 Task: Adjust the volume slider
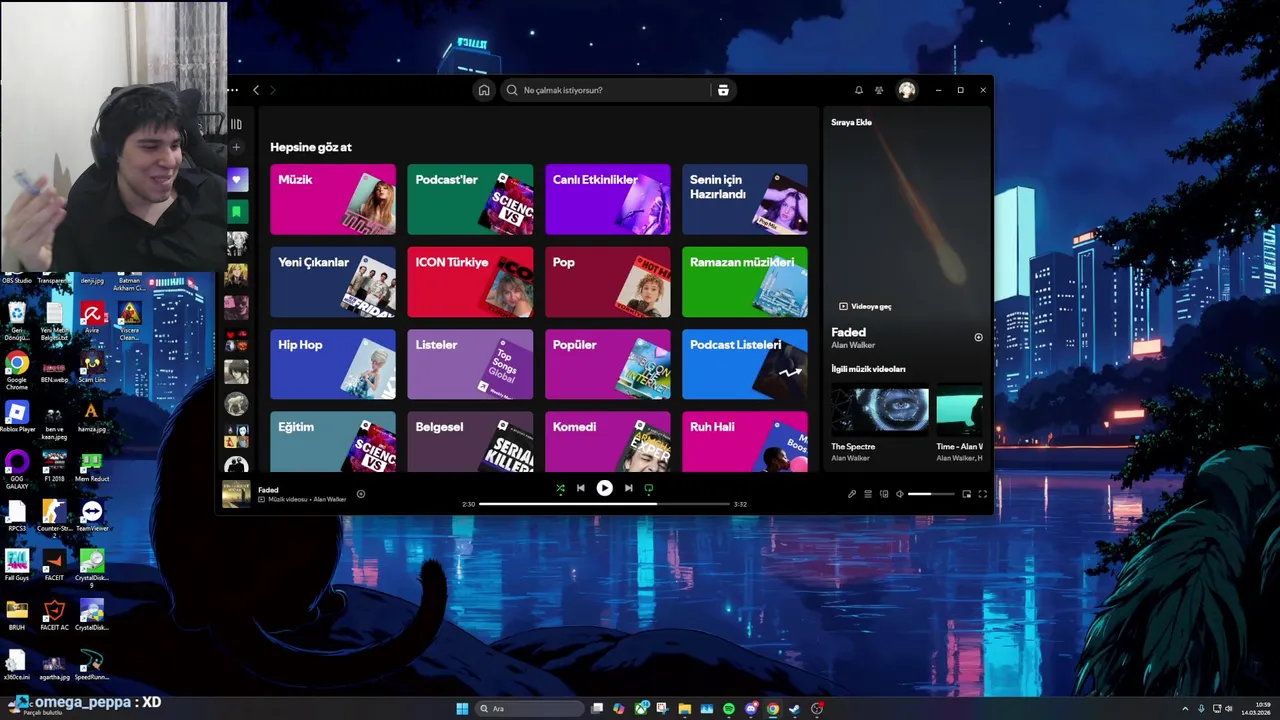[931, 494]
